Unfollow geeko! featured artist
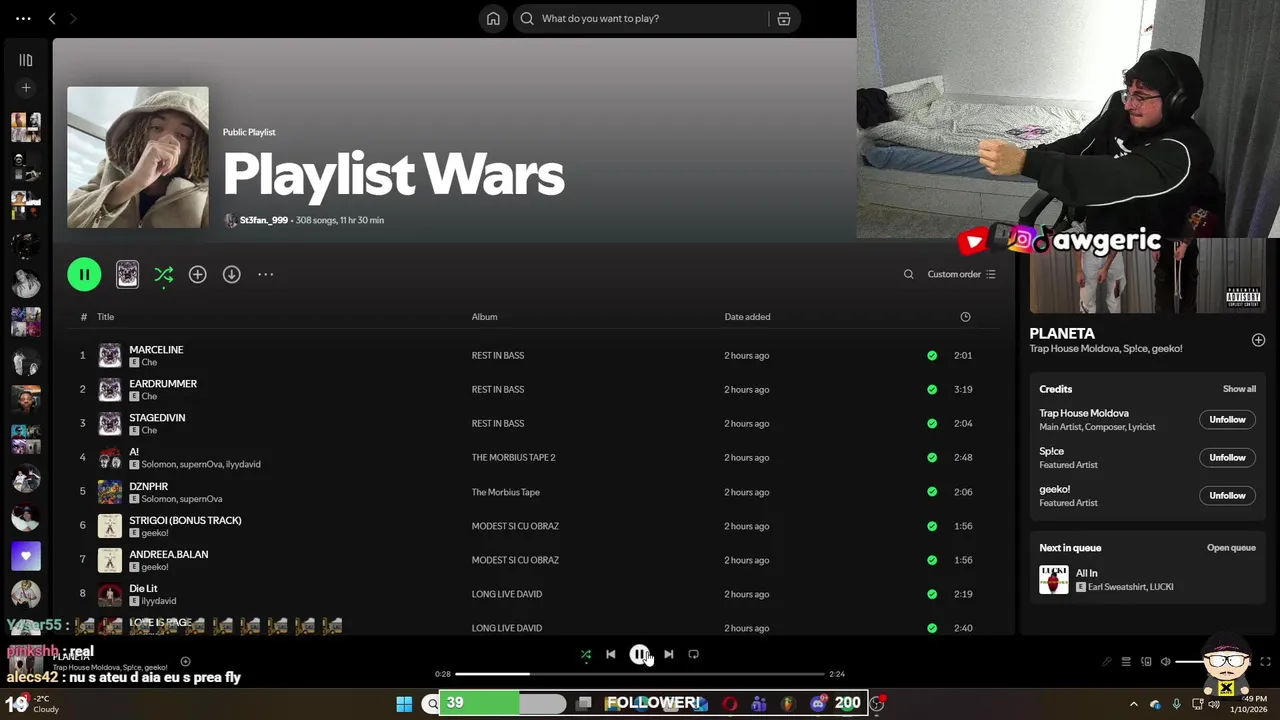 [1227, 496]
